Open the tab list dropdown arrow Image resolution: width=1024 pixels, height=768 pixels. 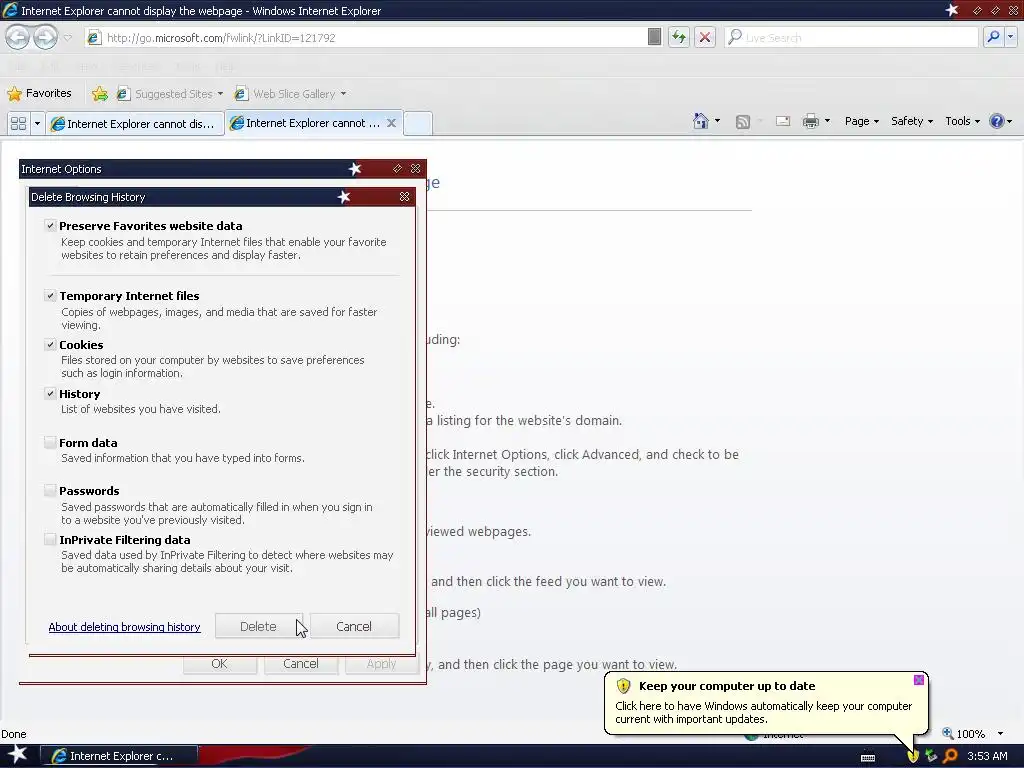click(37, 123)
